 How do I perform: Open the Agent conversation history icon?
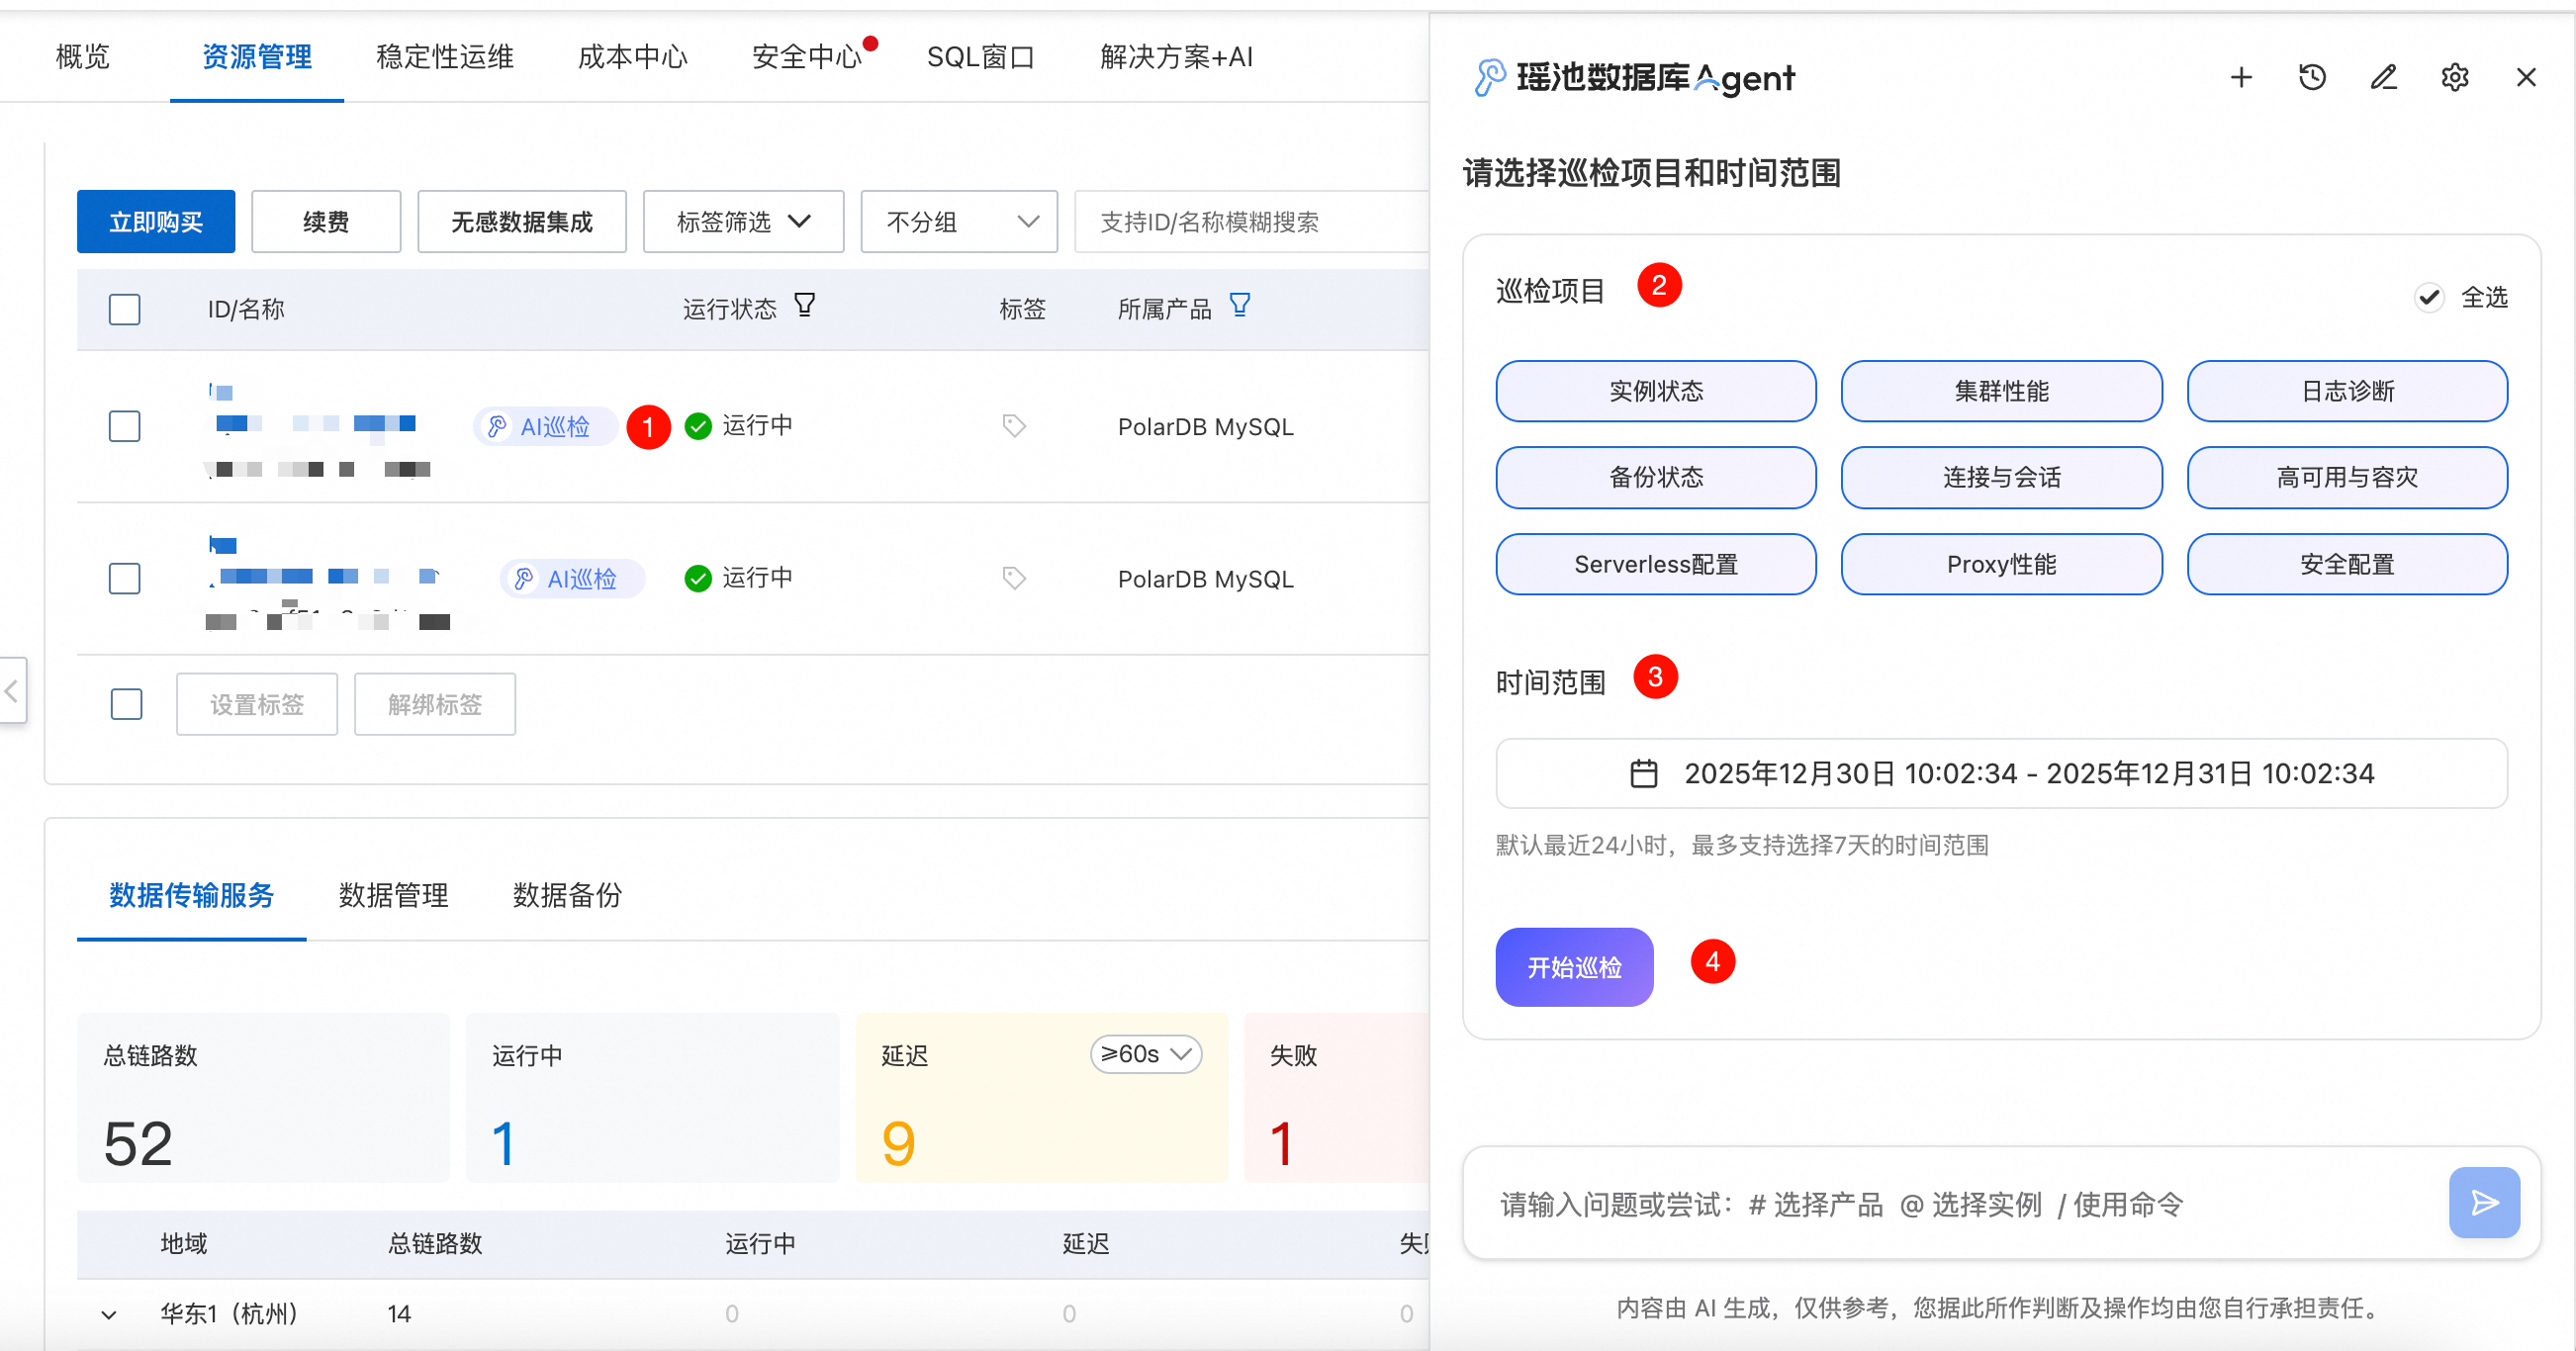click(2312, 77)
